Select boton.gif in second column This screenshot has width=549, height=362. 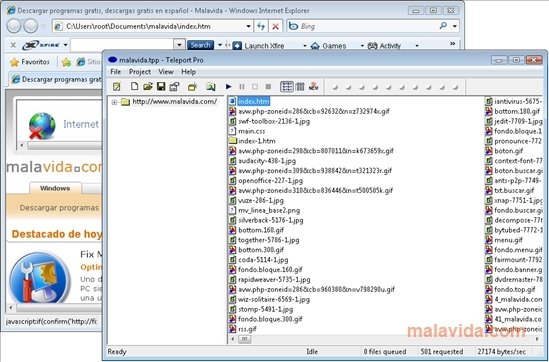point(508,151)
